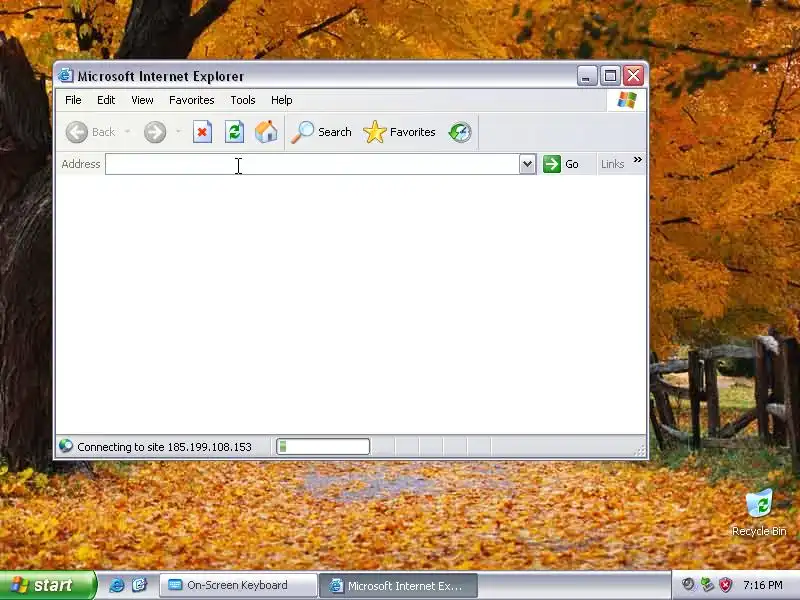Open the Back history dropdown arrow
The image size is (800, 600).
coord(128,132)
